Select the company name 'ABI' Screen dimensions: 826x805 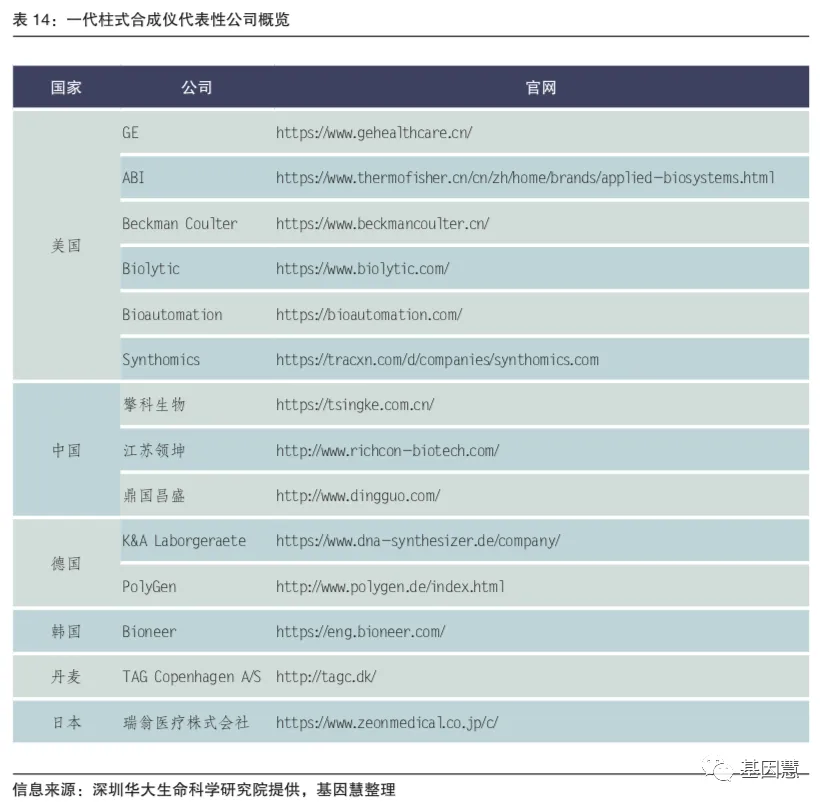(x=133, y=178)
